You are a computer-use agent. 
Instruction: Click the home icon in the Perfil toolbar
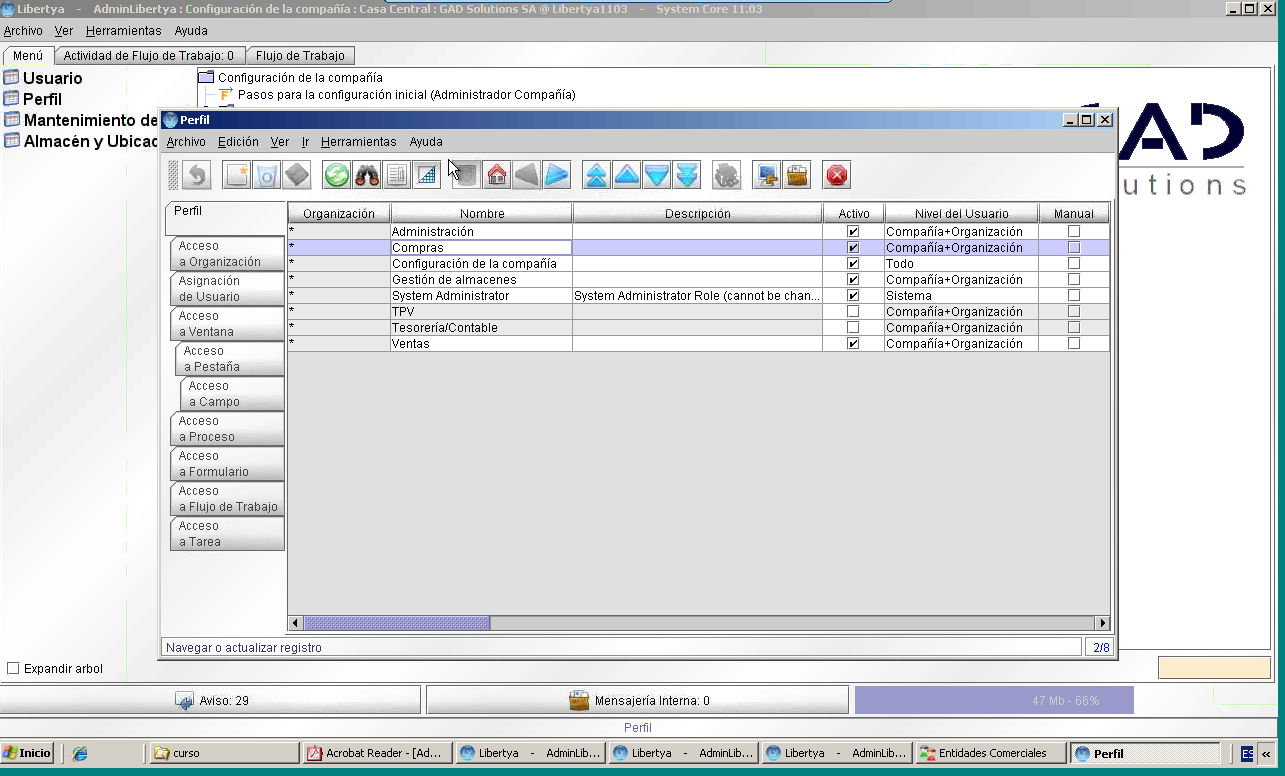coord(497,176)
